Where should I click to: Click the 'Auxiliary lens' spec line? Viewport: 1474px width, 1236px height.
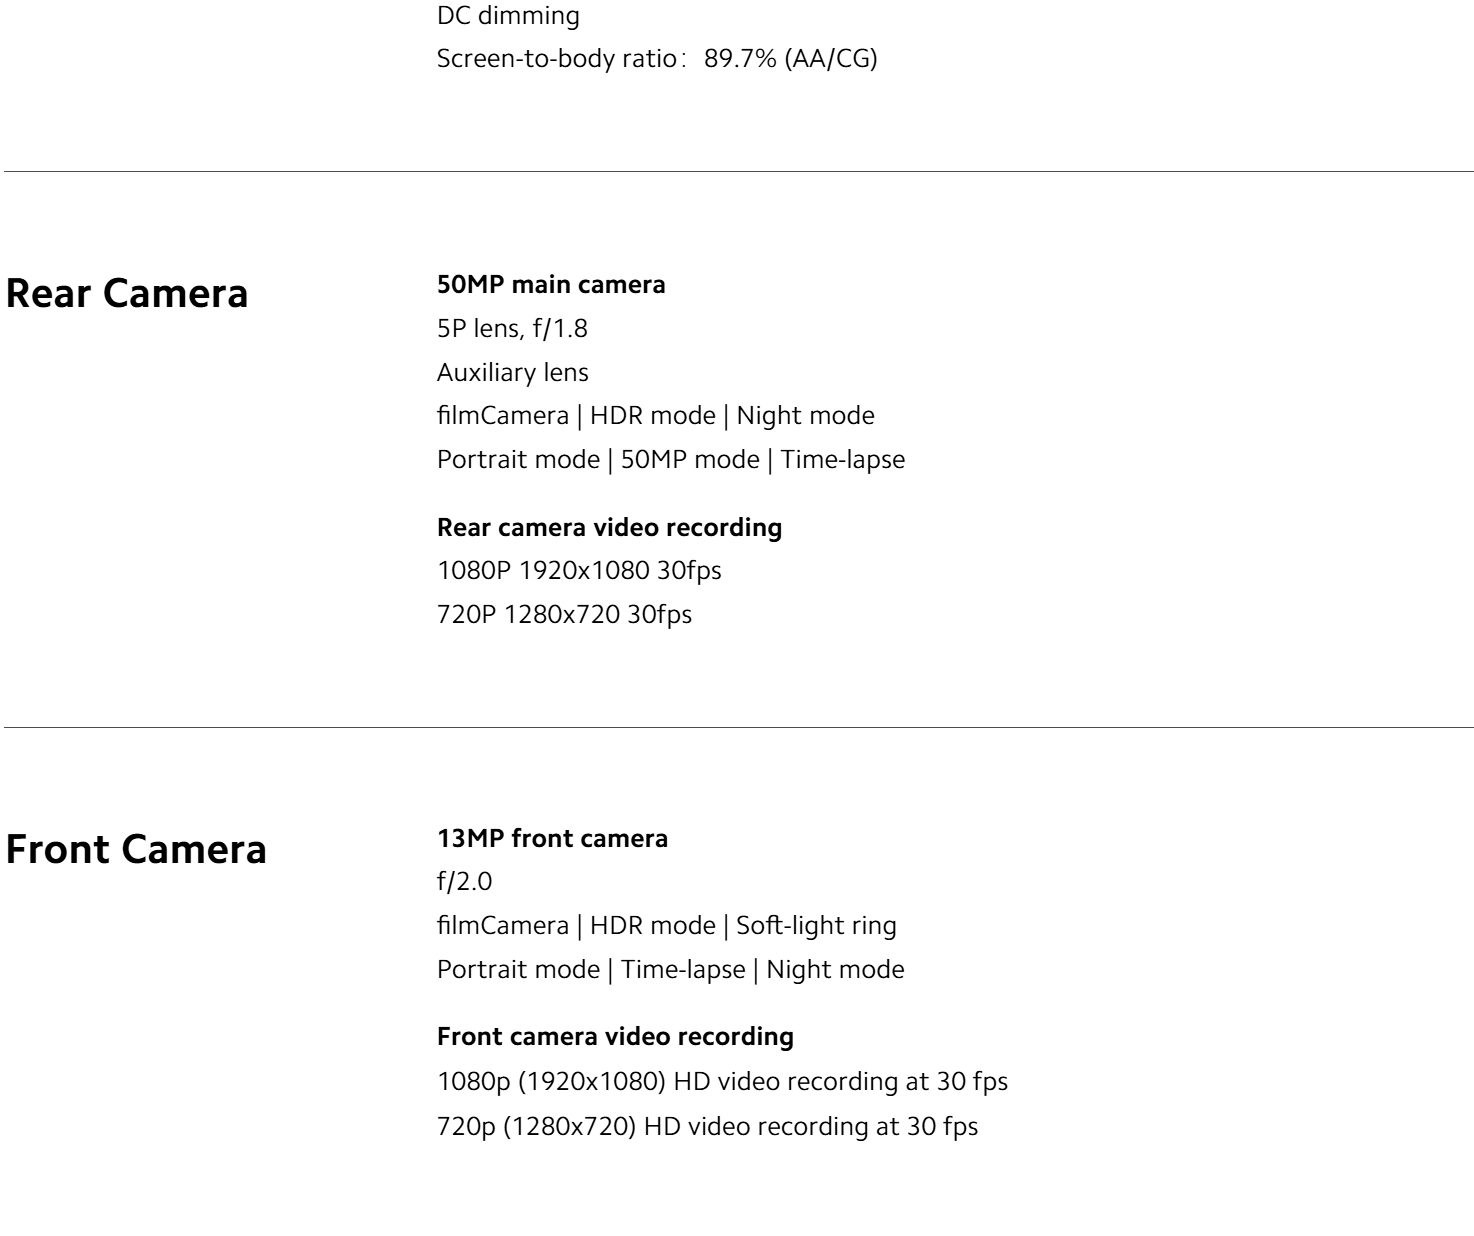pos(513,373)
